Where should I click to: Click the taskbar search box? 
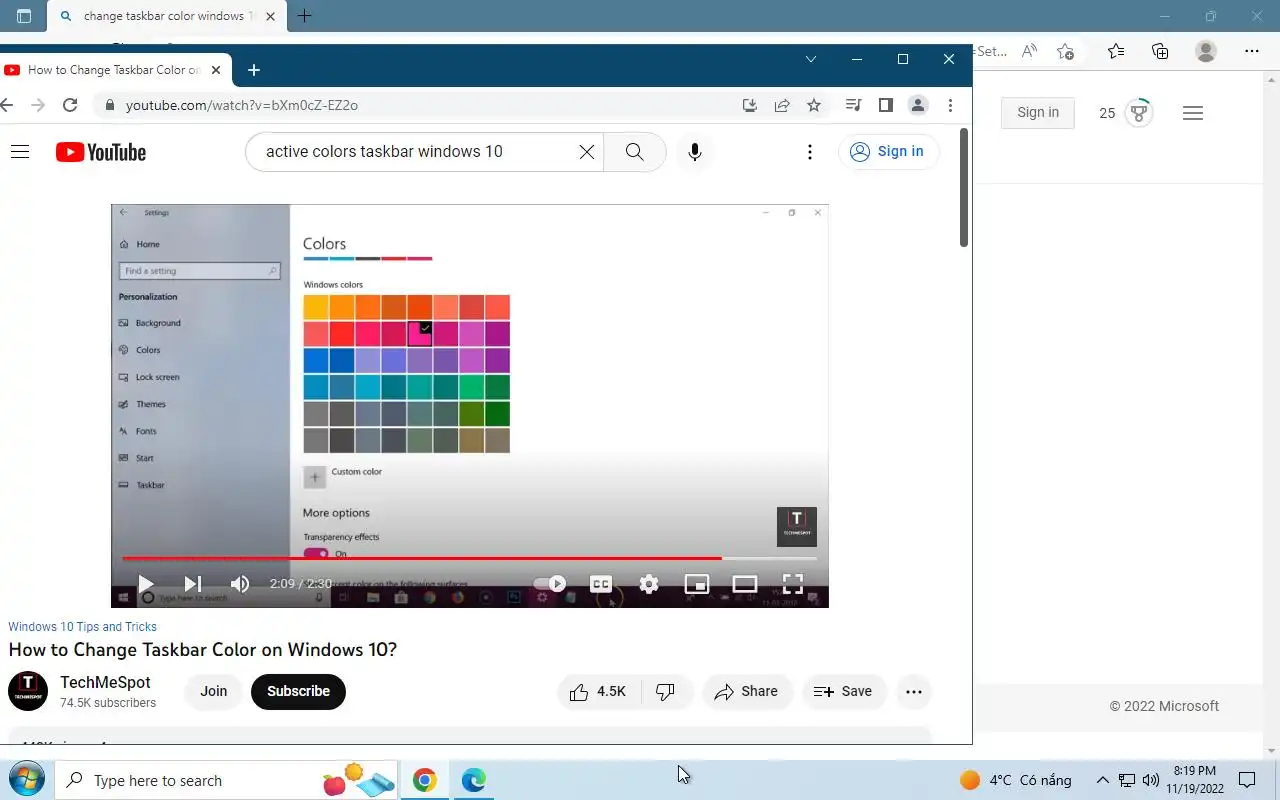228,780
